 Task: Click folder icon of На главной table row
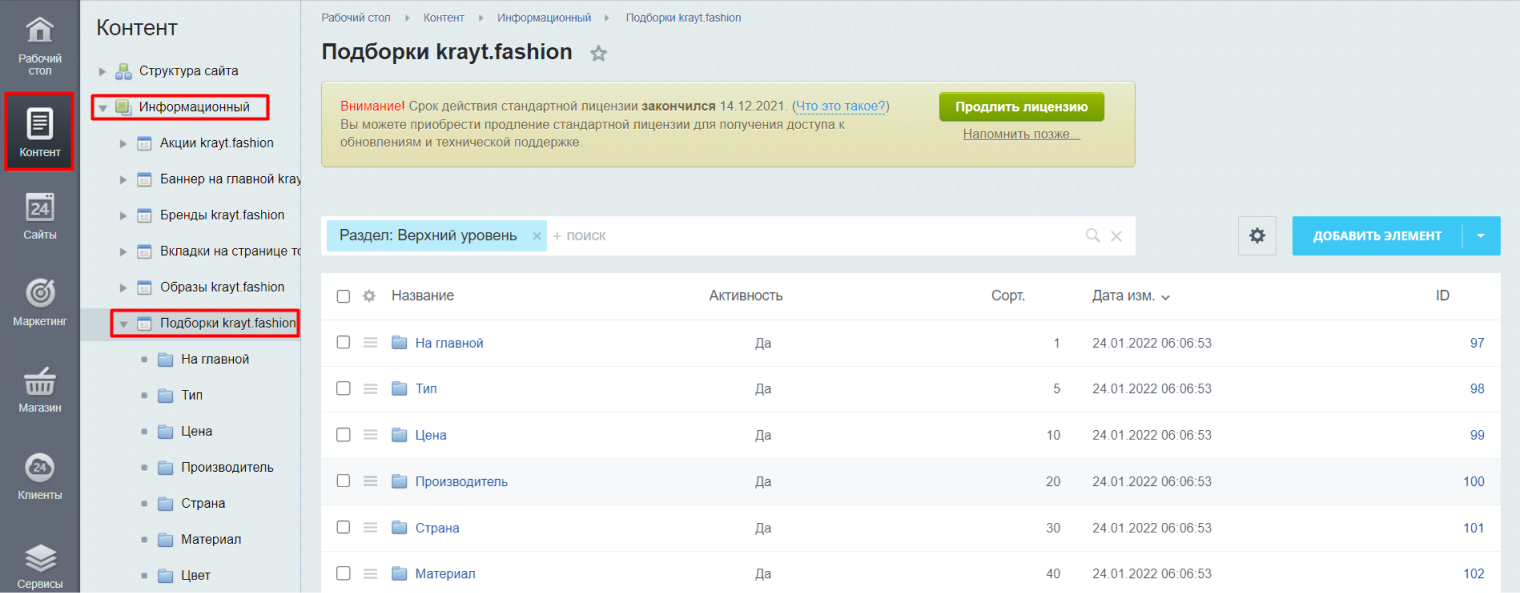click(399, 343)
